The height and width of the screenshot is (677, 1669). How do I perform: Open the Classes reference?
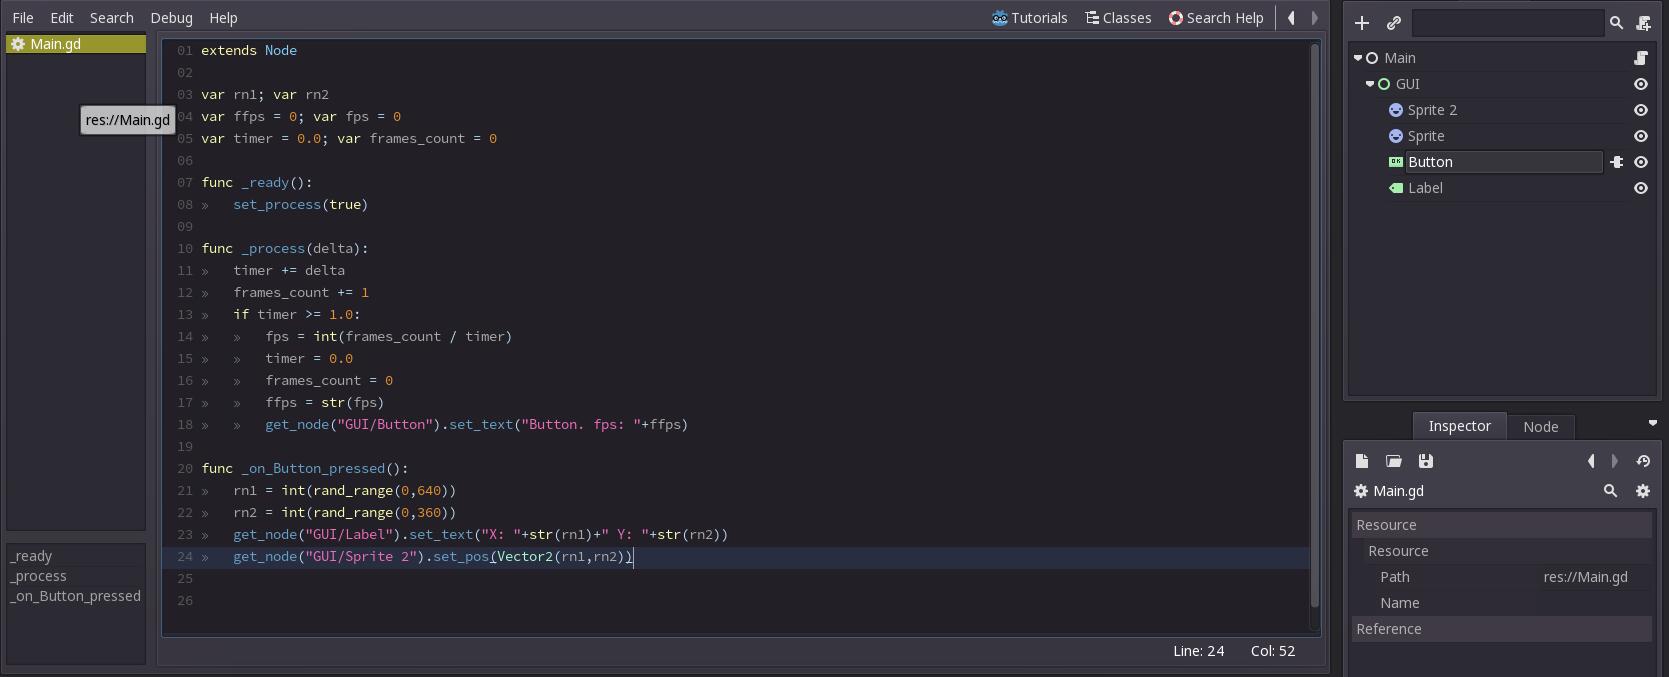pyautogui.click(x=1118, y=18)
